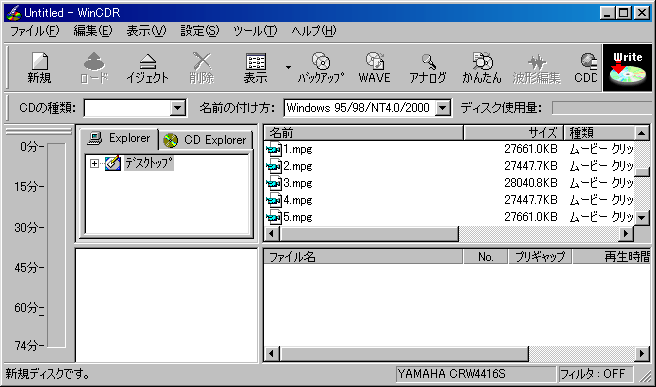This screenshot has height=387, width=656.
Task: Click the イジェクト eject icon
Action: tap(147, 68)
